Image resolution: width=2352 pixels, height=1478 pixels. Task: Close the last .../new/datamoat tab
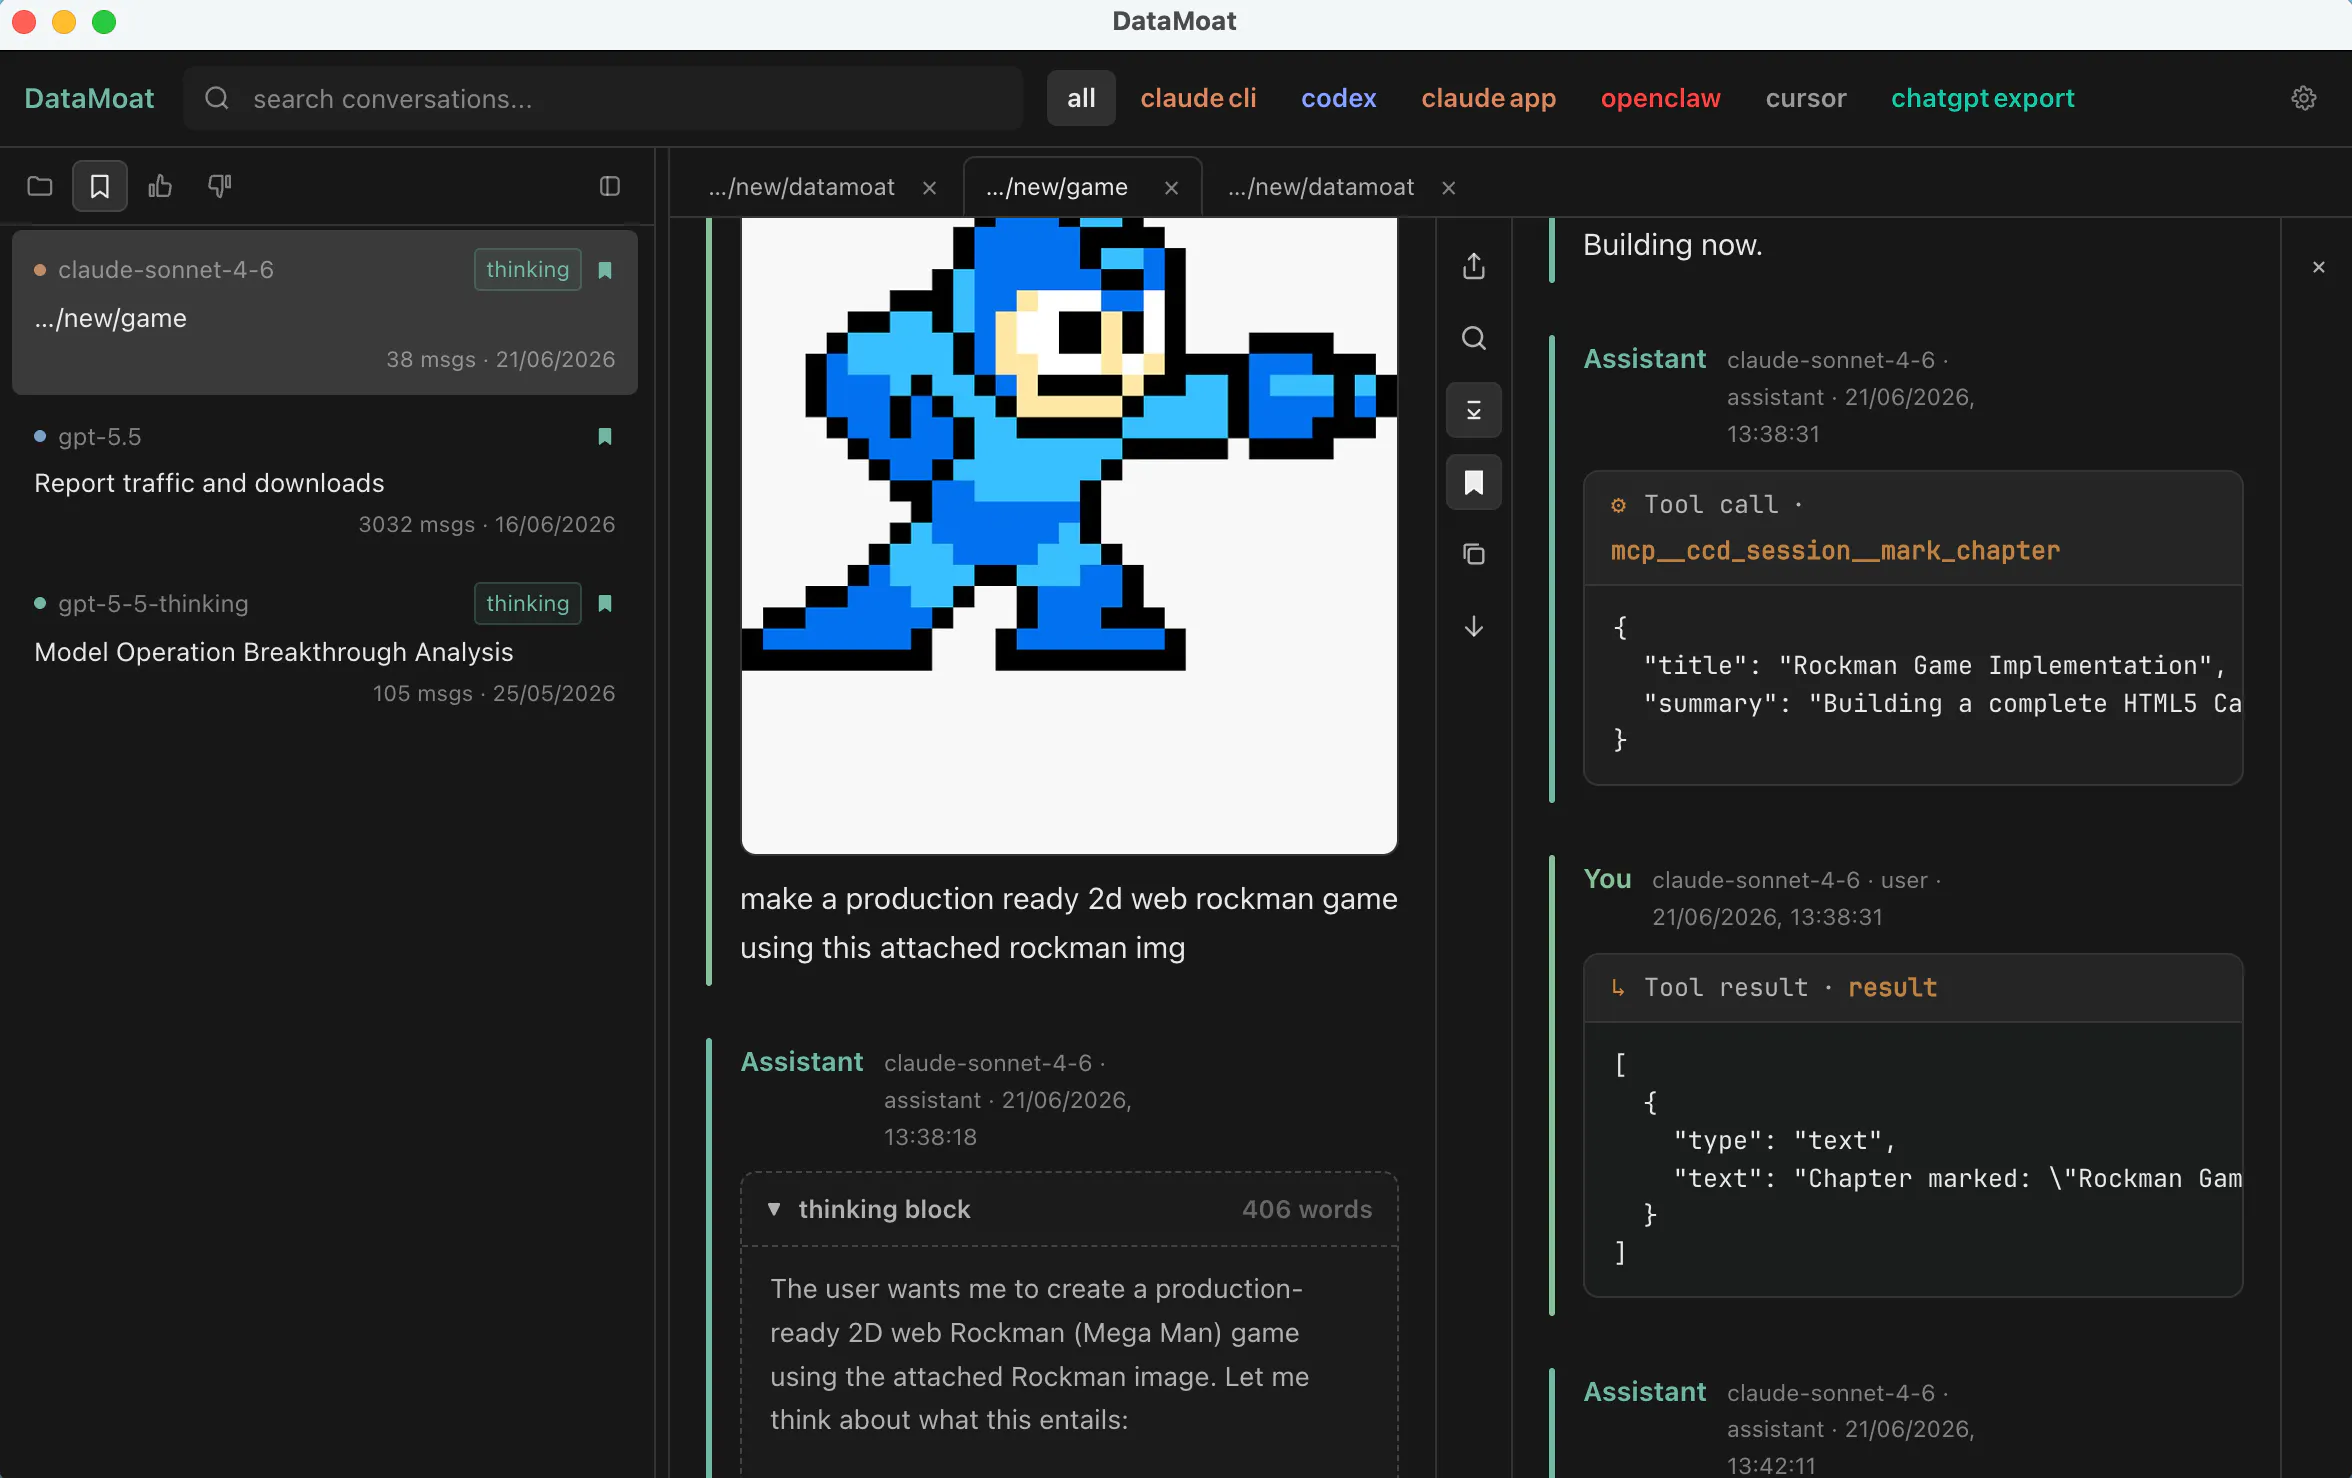[1449, 188]
